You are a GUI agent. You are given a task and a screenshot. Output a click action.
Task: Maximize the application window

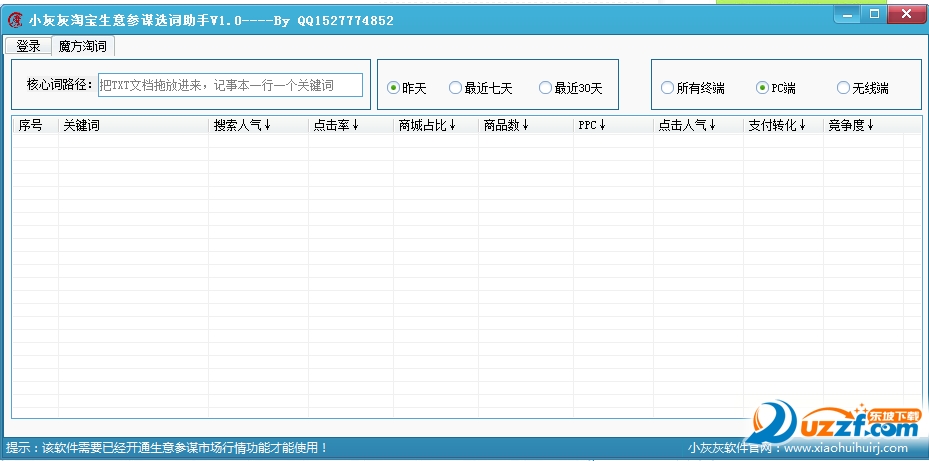[x=874, y=14]
